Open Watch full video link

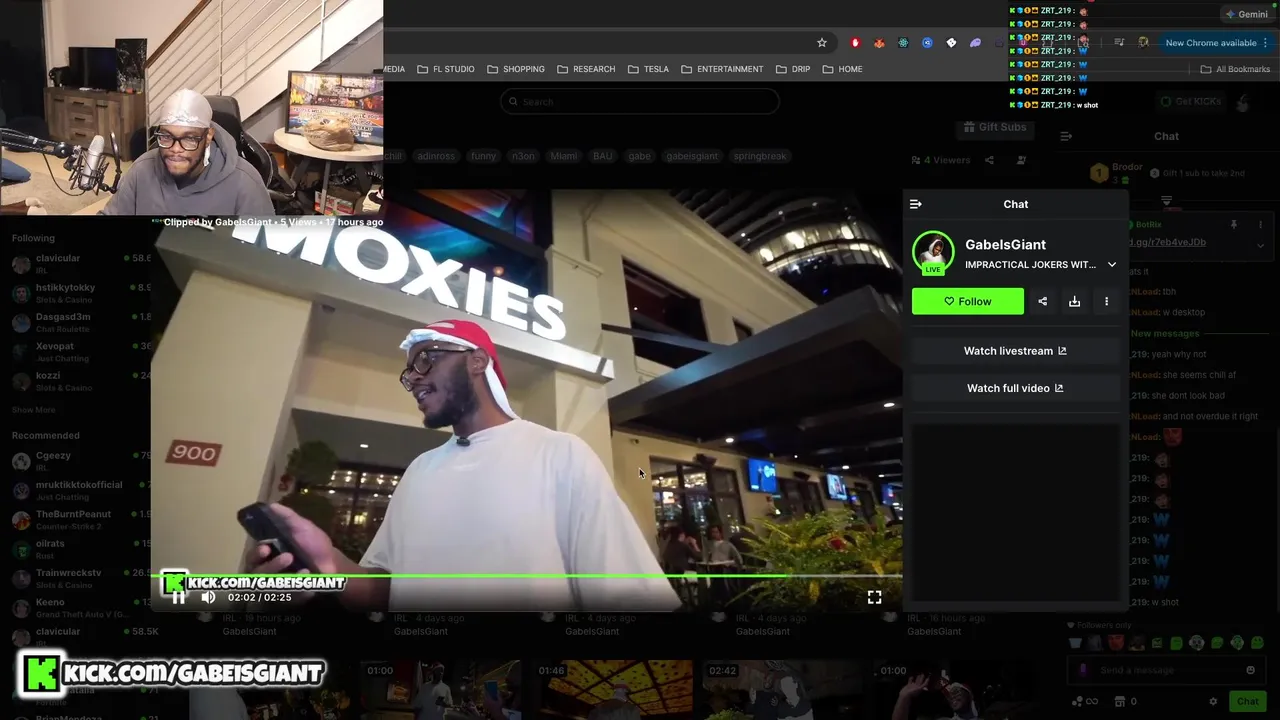tap(1015, 388)
